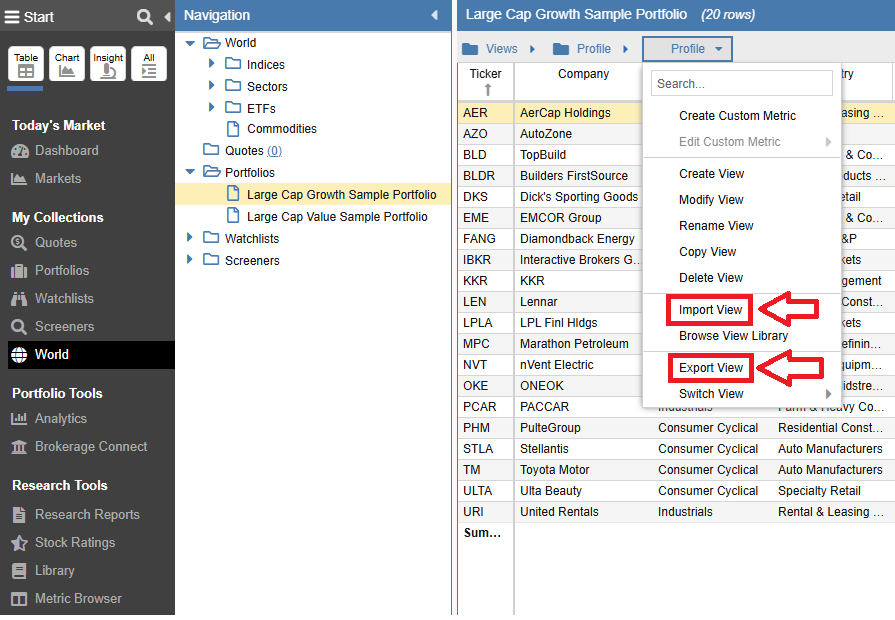Click the Stock Ratings star icon
Image resolution: width=895 pixels, height=620 pixels.
click(19, 543)
